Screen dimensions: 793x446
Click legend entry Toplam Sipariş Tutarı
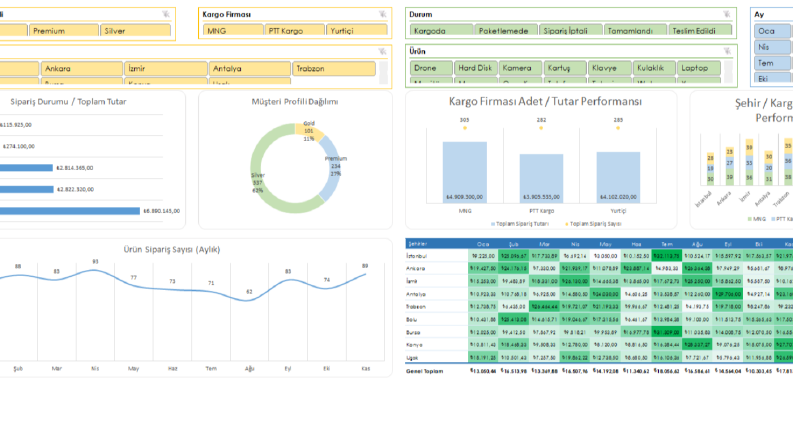pos(519,224)
